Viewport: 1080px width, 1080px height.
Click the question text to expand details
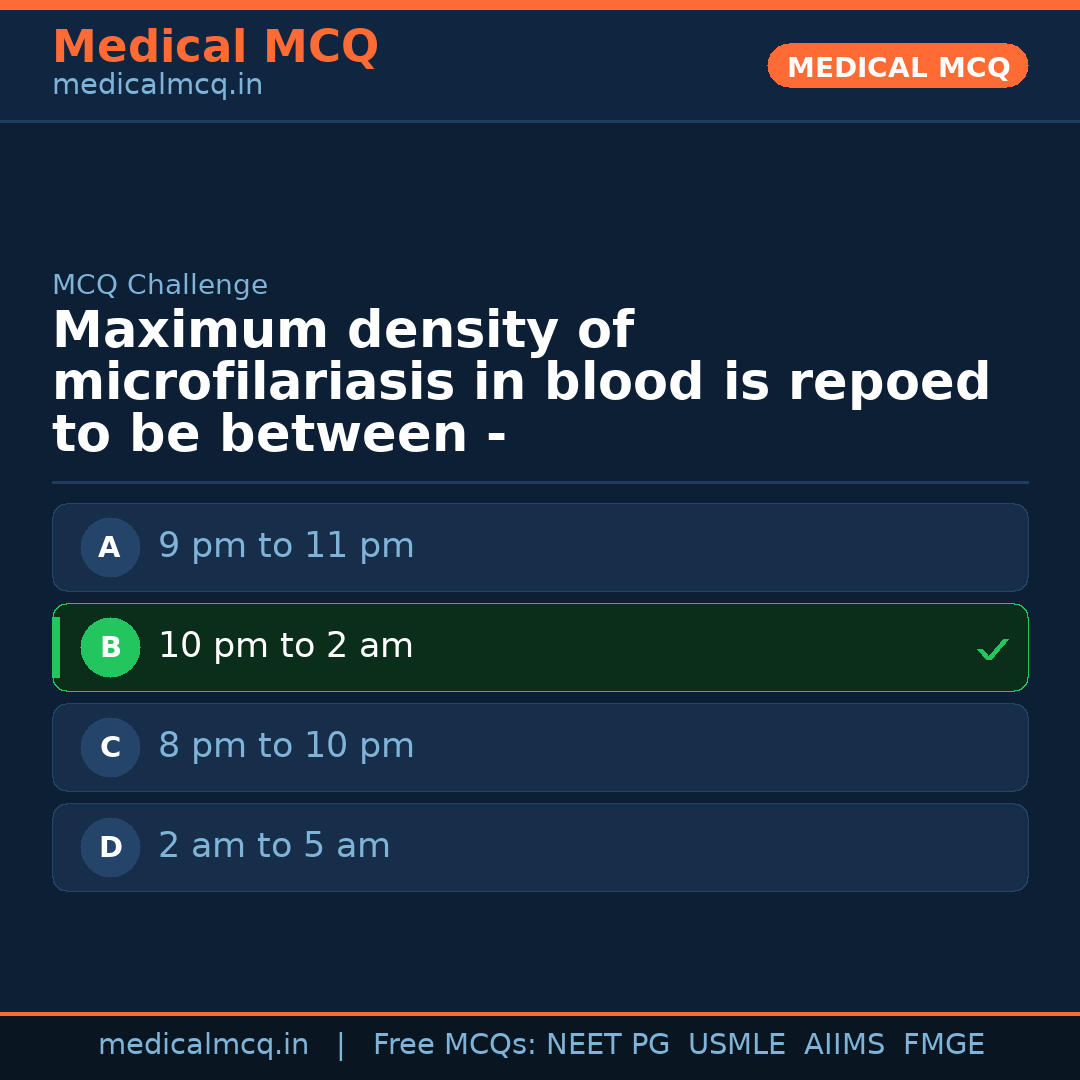coord(520,380)
